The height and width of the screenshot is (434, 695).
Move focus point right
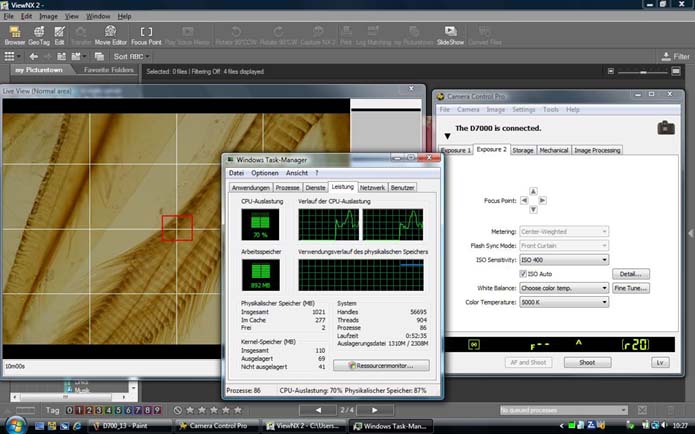542,200
